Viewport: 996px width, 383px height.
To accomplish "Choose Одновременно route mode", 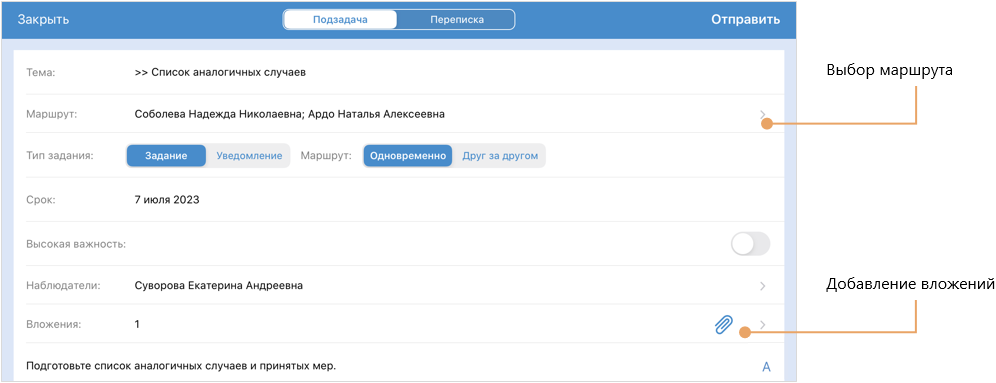I will tap(408, 156).
